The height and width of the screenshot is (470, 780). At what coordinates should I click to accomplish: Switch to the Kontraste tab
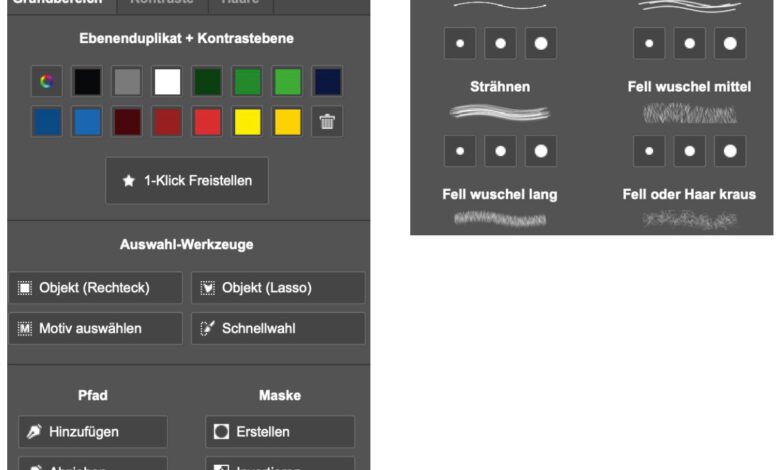pyautogui.click(x=161, y=3)
